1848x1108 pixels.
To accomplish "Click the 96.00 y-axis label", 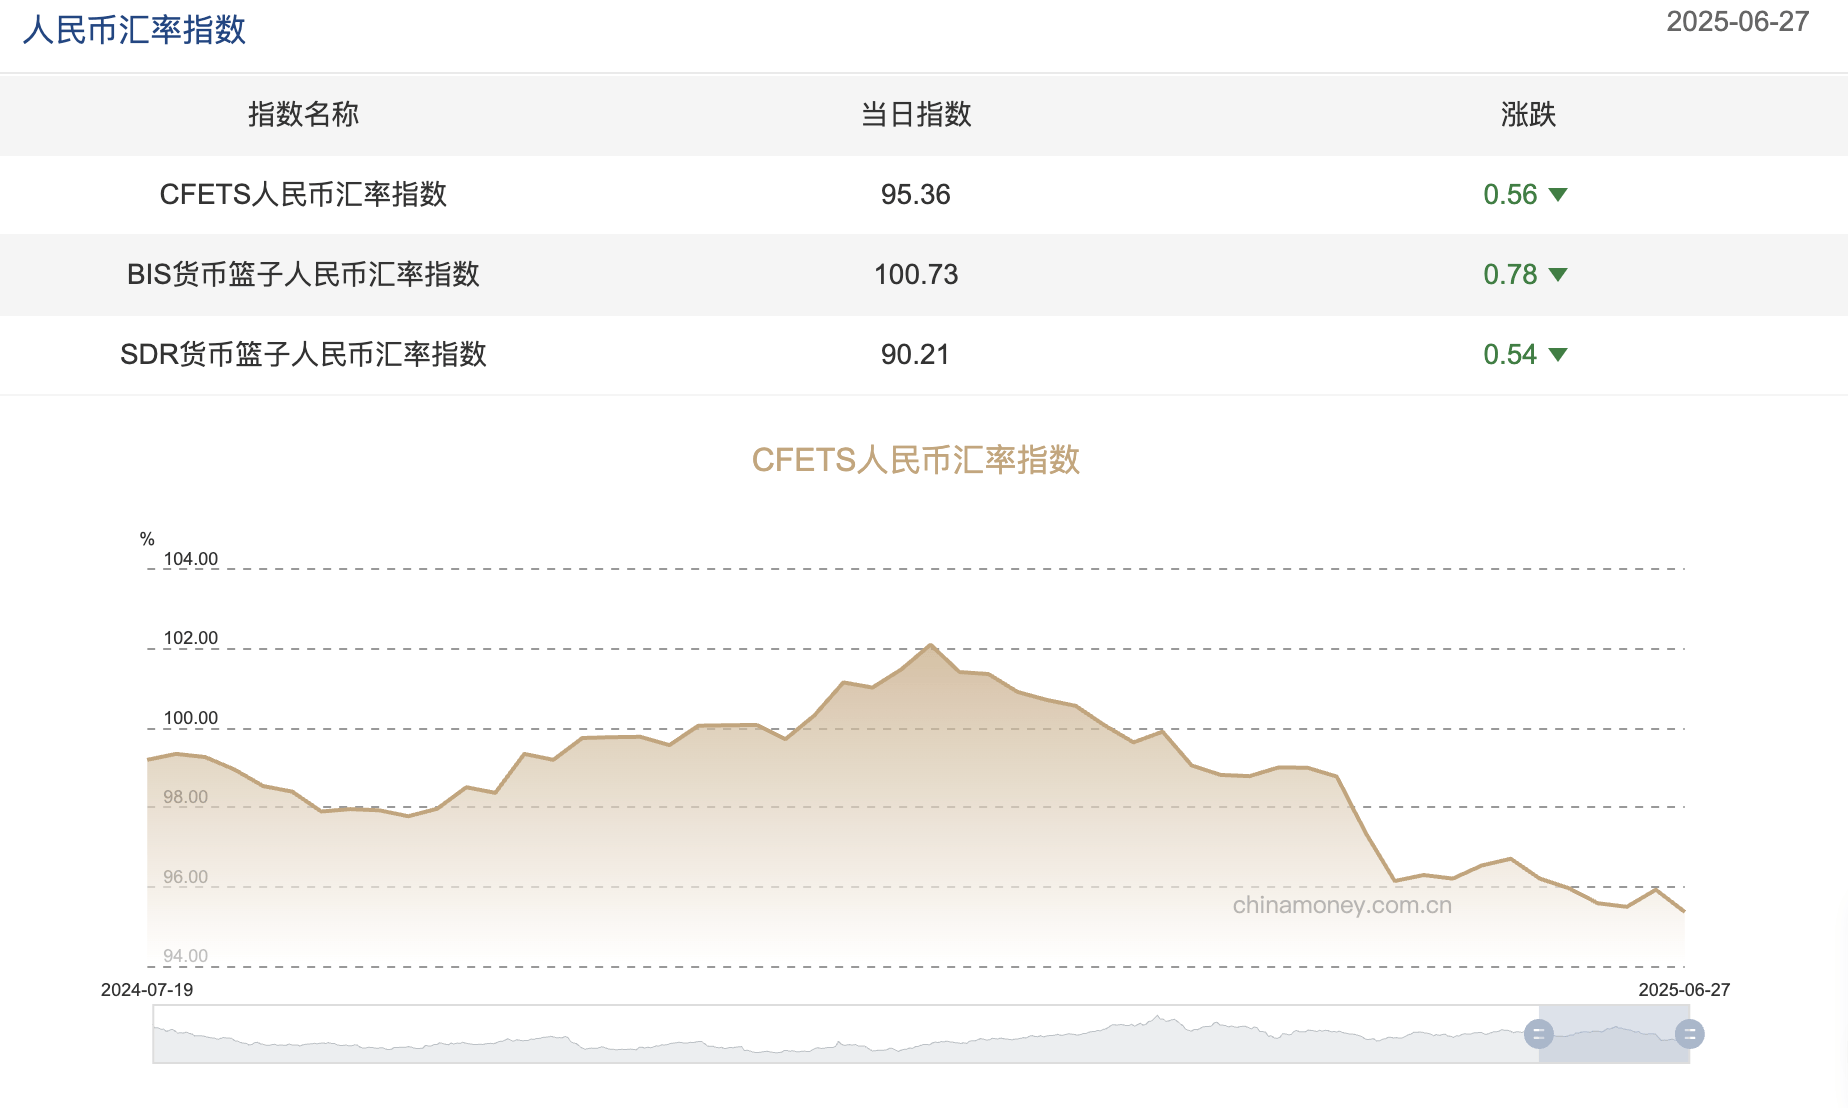I will pyautogui.click(x=186, y=877).
